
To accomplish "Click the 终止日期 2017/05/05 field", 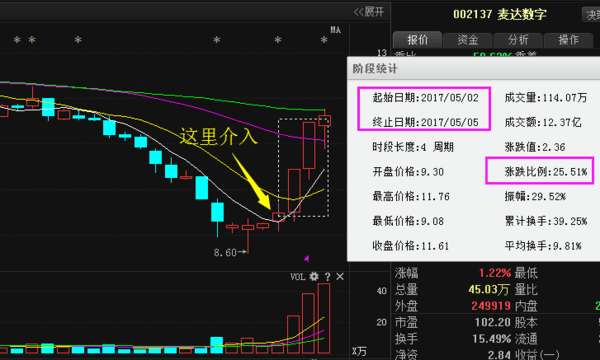I will pyautogui.click(x=425, y=122).
